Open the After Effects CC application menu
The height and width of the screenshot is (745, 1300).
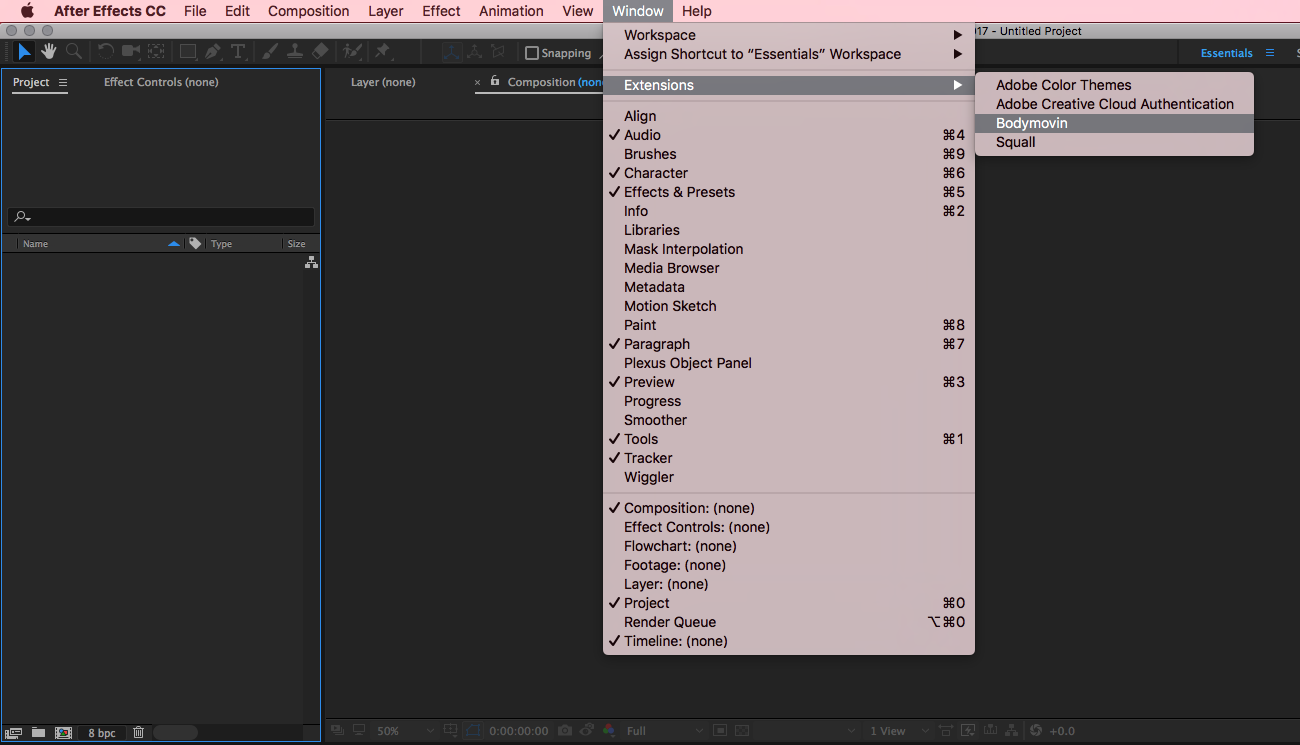point(110,11)
